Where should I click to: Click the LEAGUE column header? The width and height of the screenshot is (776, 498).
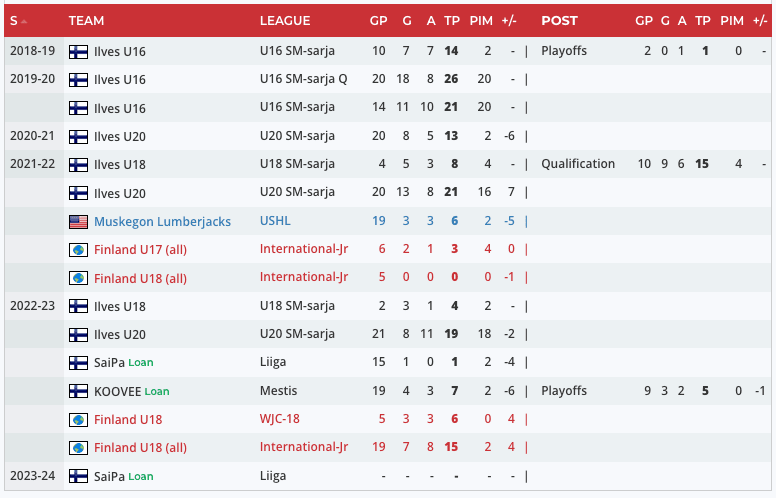coord(285,21)
